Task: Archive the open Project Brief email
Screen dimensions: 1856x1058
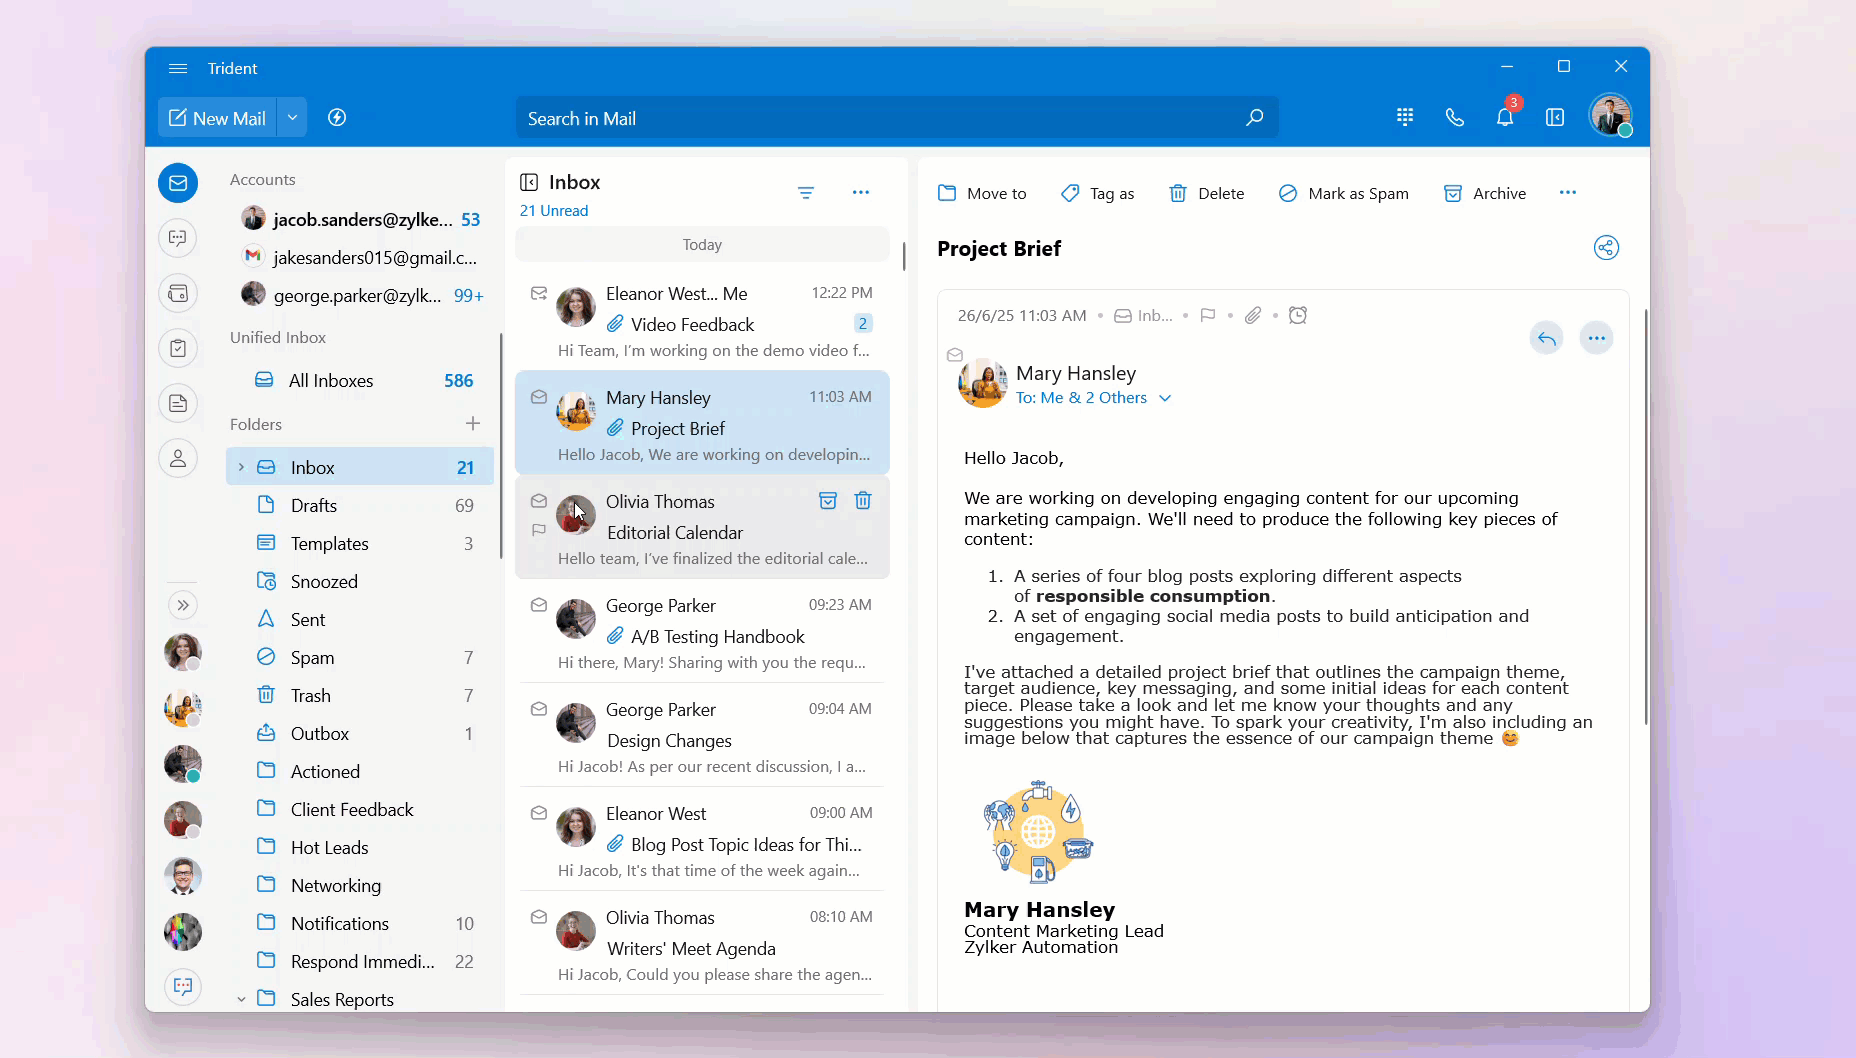Action: click(x=1485, y=193)
